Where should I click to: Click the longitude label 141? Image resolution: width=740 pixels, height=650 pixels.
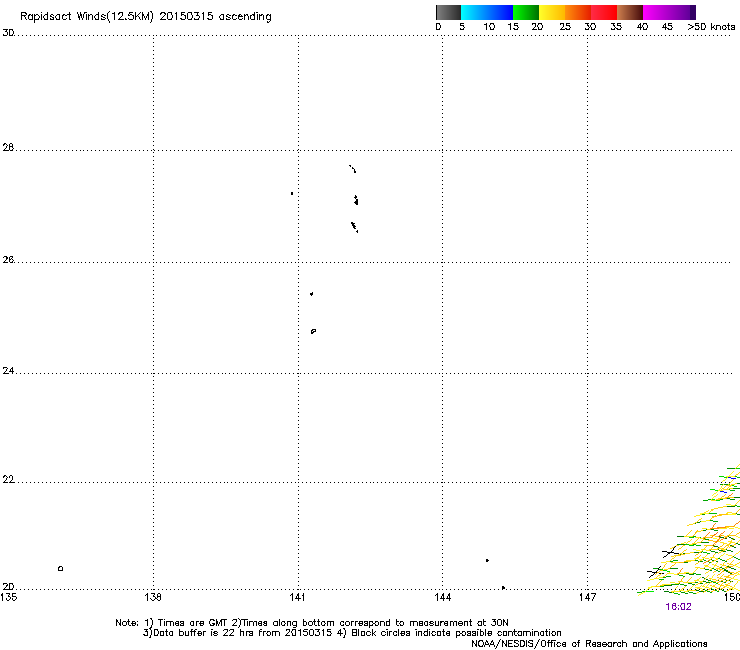coord(298,597)
